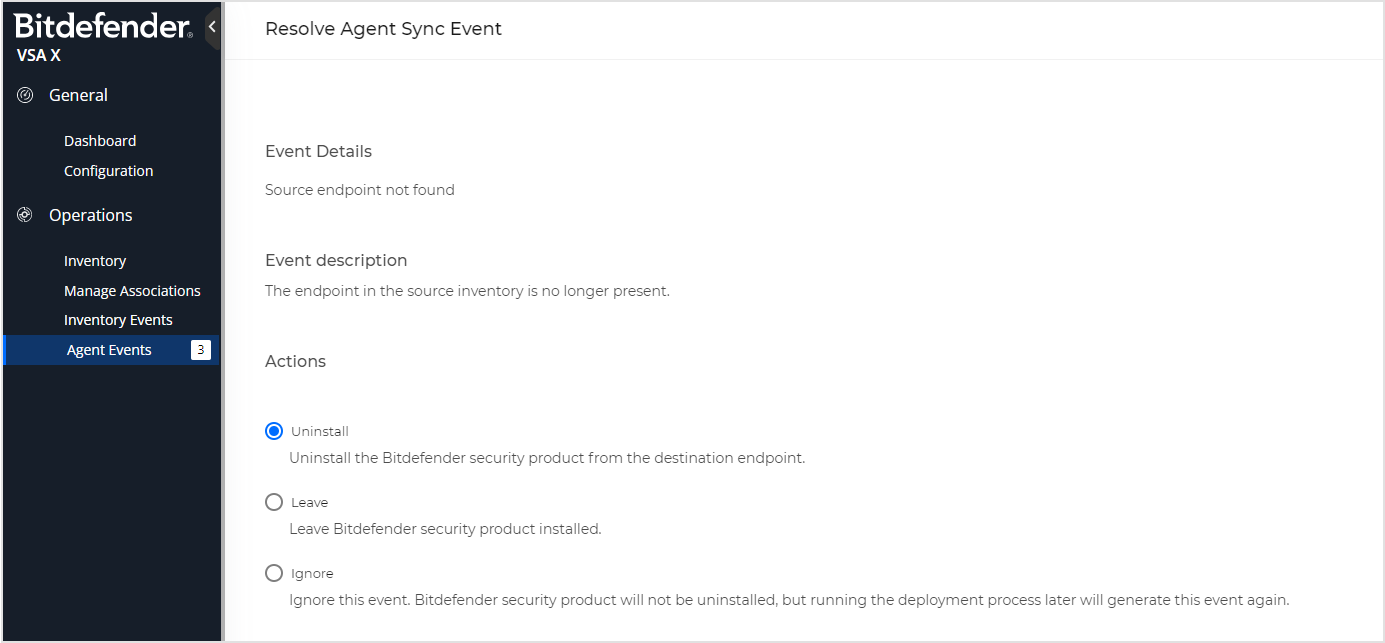Screen dimensions: 1385x643
Task: Click the Agent Events counter badge showing 3
Action: [199, 350]
